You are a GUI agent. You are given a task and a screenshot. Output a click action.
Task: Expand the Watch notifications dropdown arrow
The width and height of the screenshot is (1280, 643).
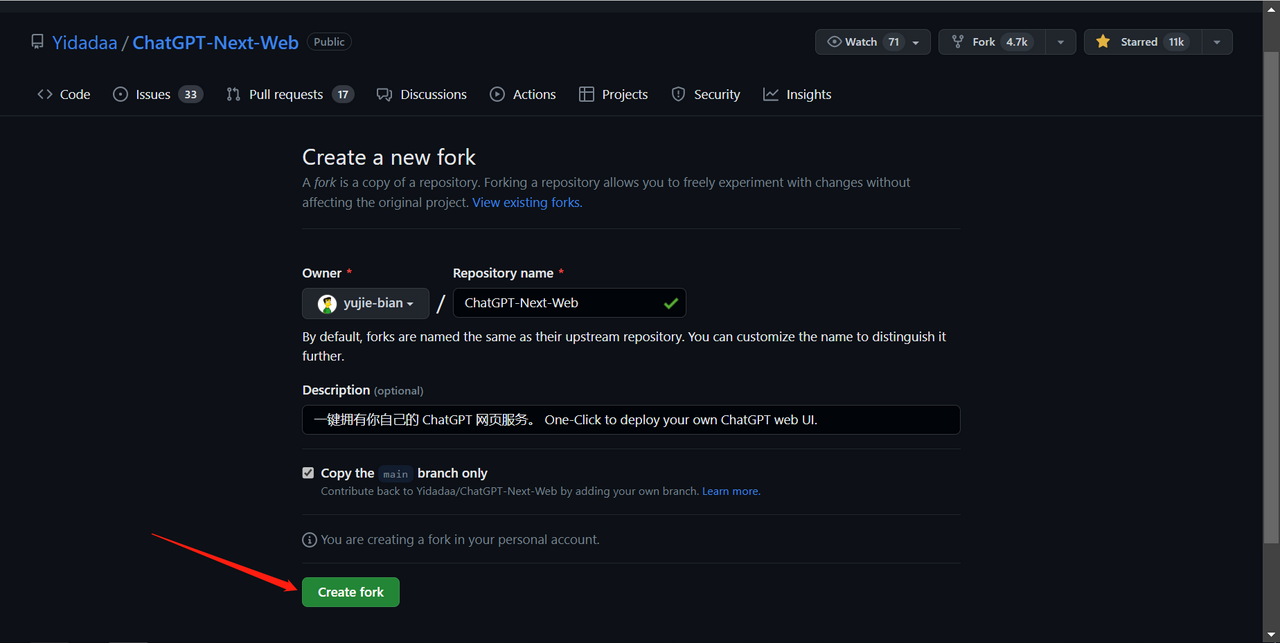[916, 42]
